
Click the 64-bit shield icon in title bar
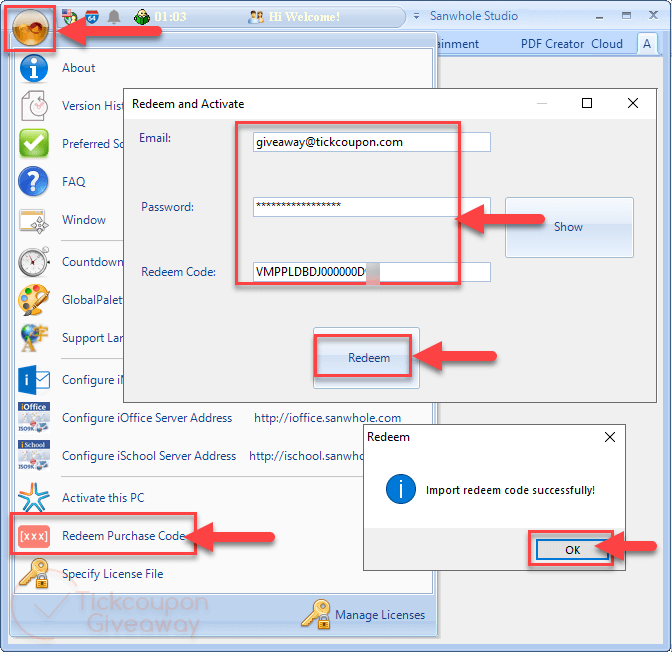92,17
